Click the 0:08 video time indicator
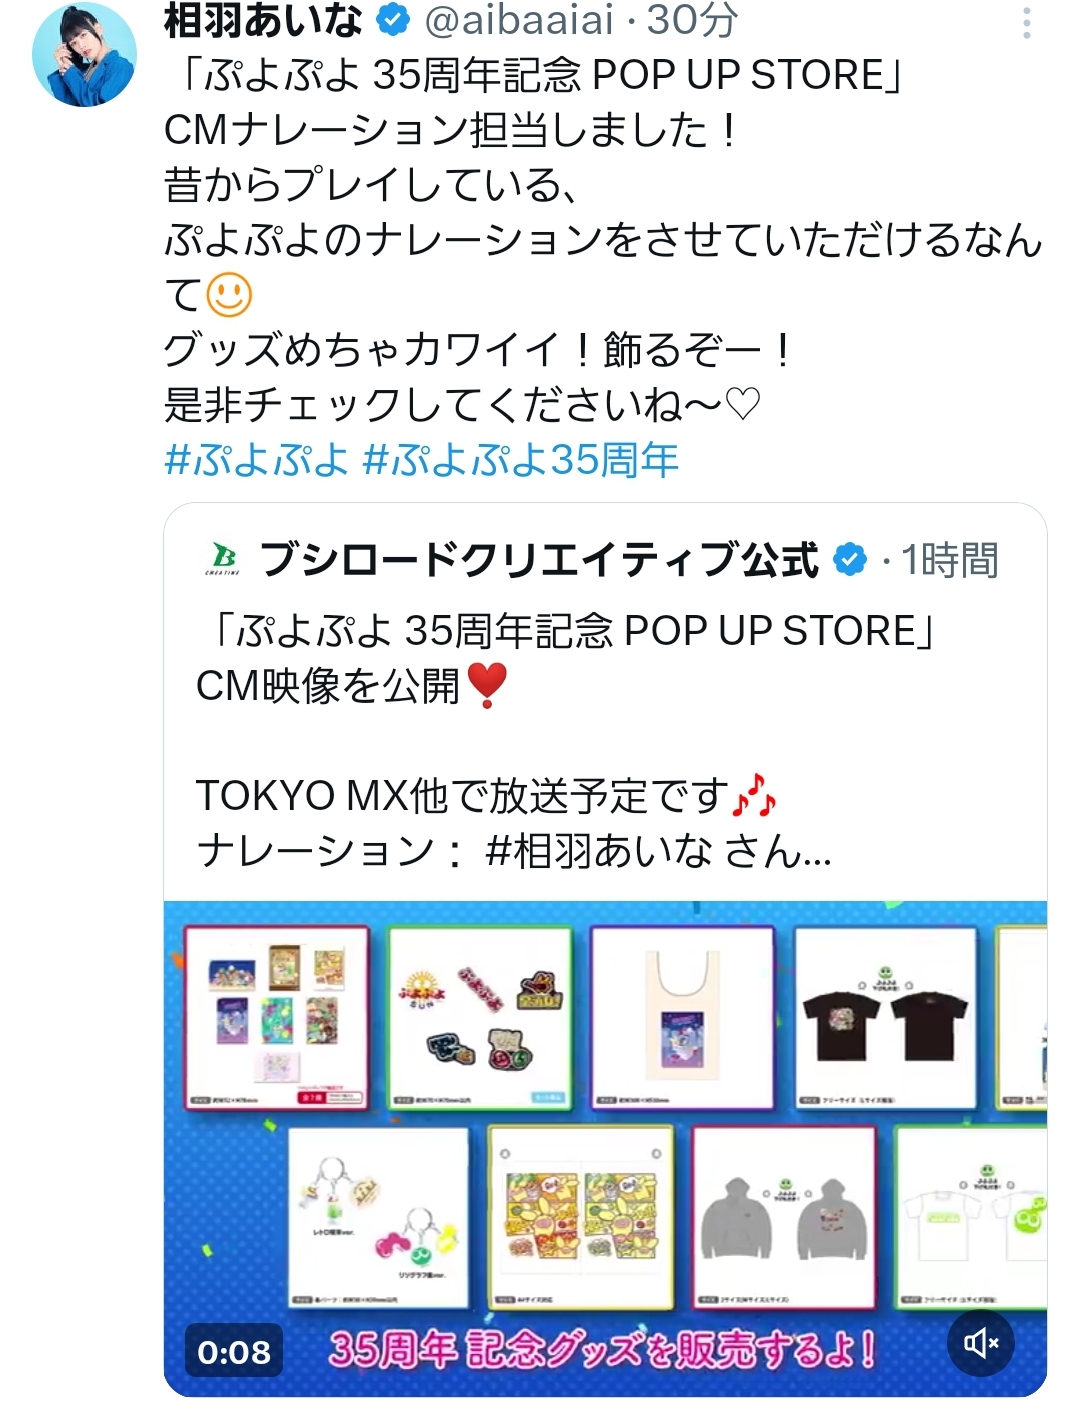Viewport: 1080px width, 1417px height. coord(234,1352)
